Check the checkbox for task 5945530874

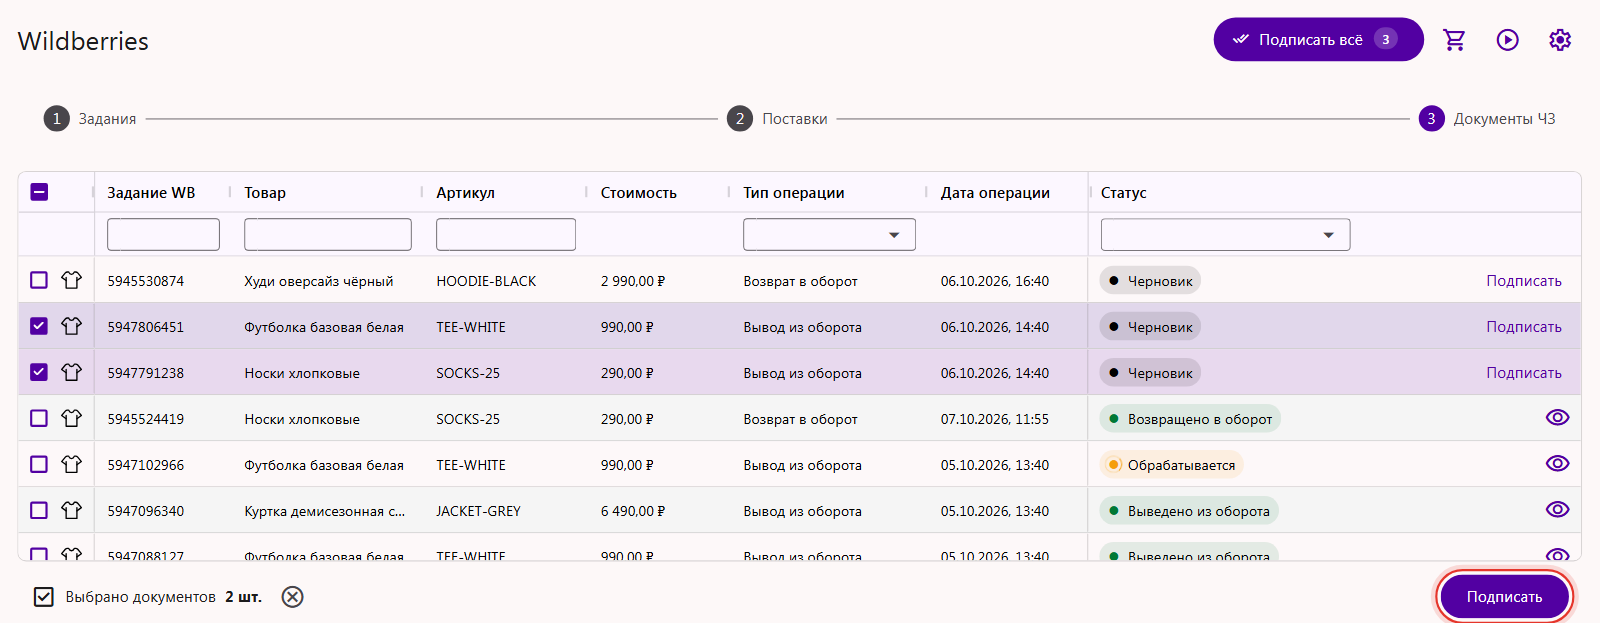coord(39,280)
